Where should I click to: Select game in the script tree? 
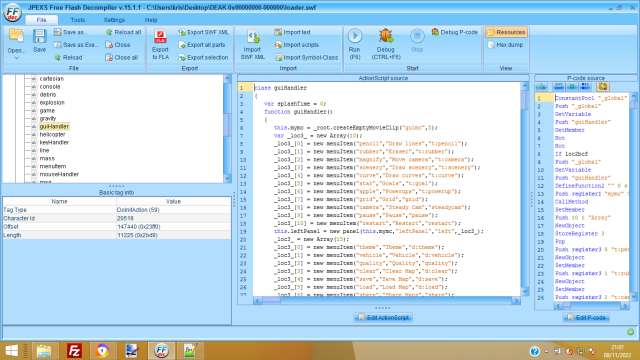pyautogui.click(x=47, y=111)
